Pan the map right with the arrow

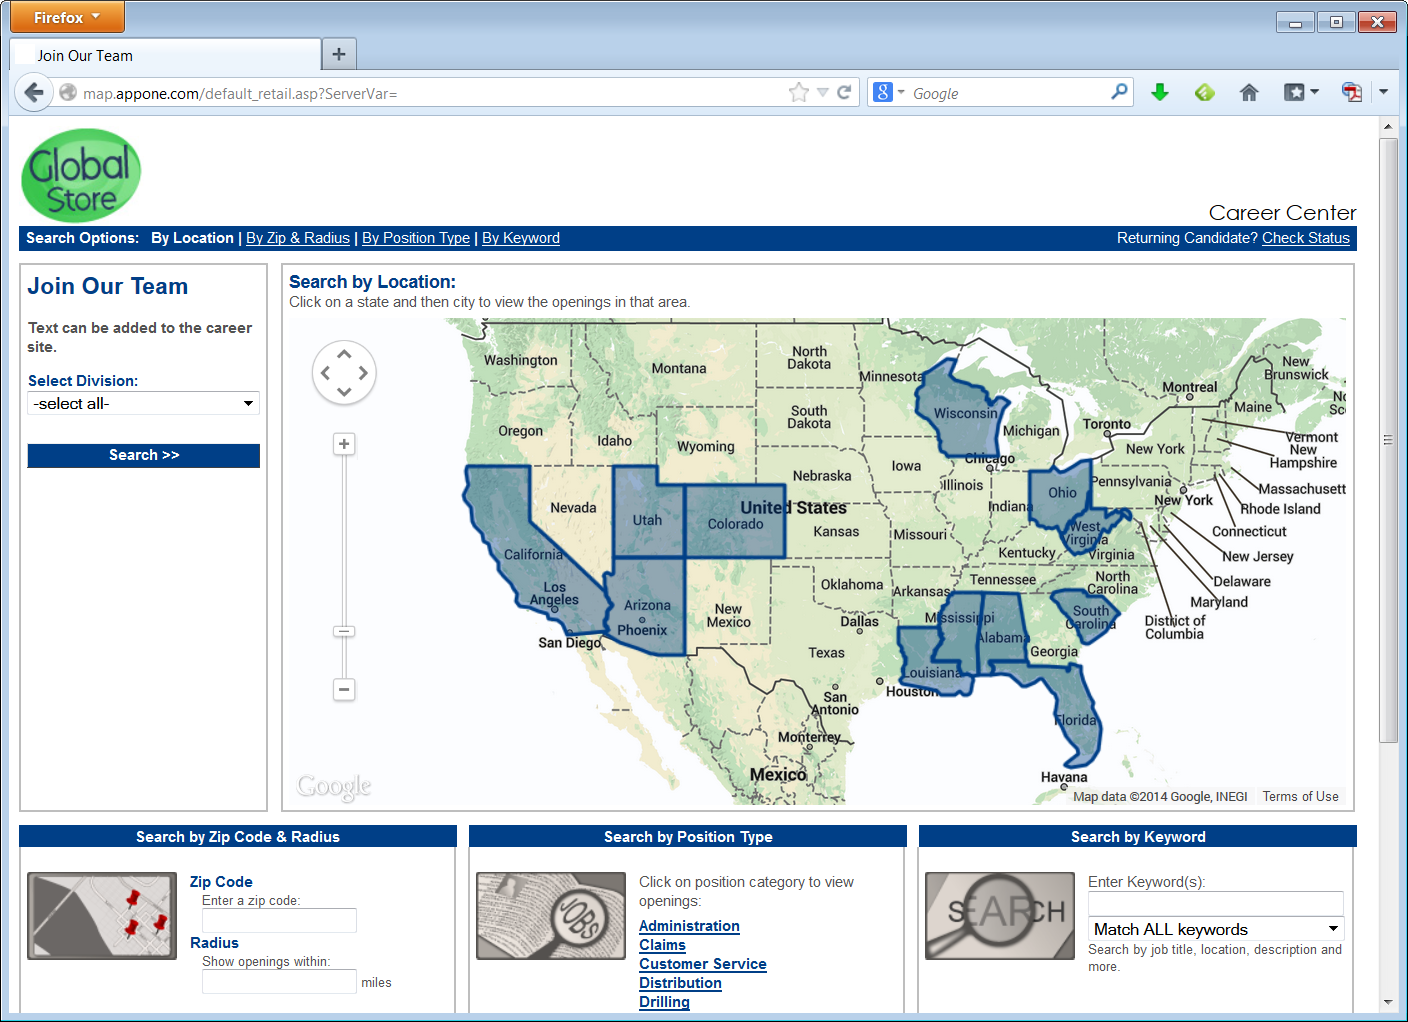[363, 373]
